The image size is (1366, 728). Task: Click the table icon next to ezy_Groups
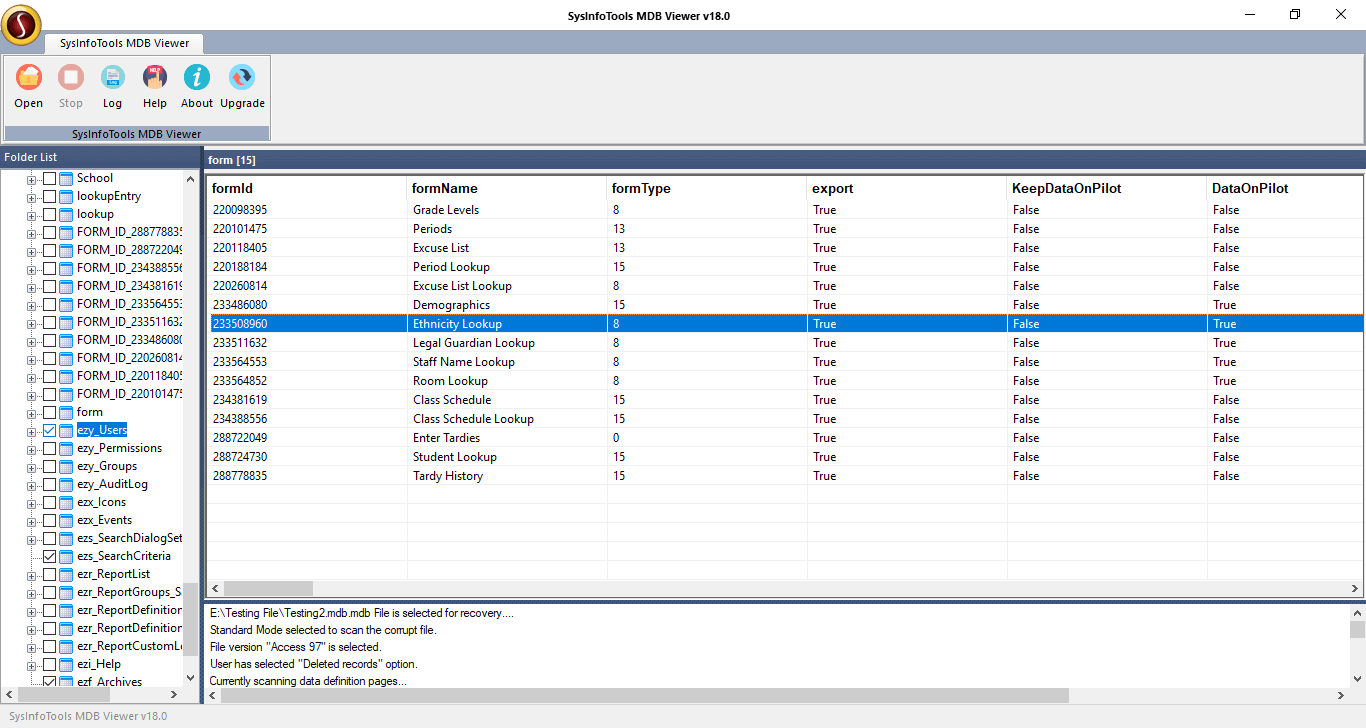pyautogui.click(x=66, y=466)
